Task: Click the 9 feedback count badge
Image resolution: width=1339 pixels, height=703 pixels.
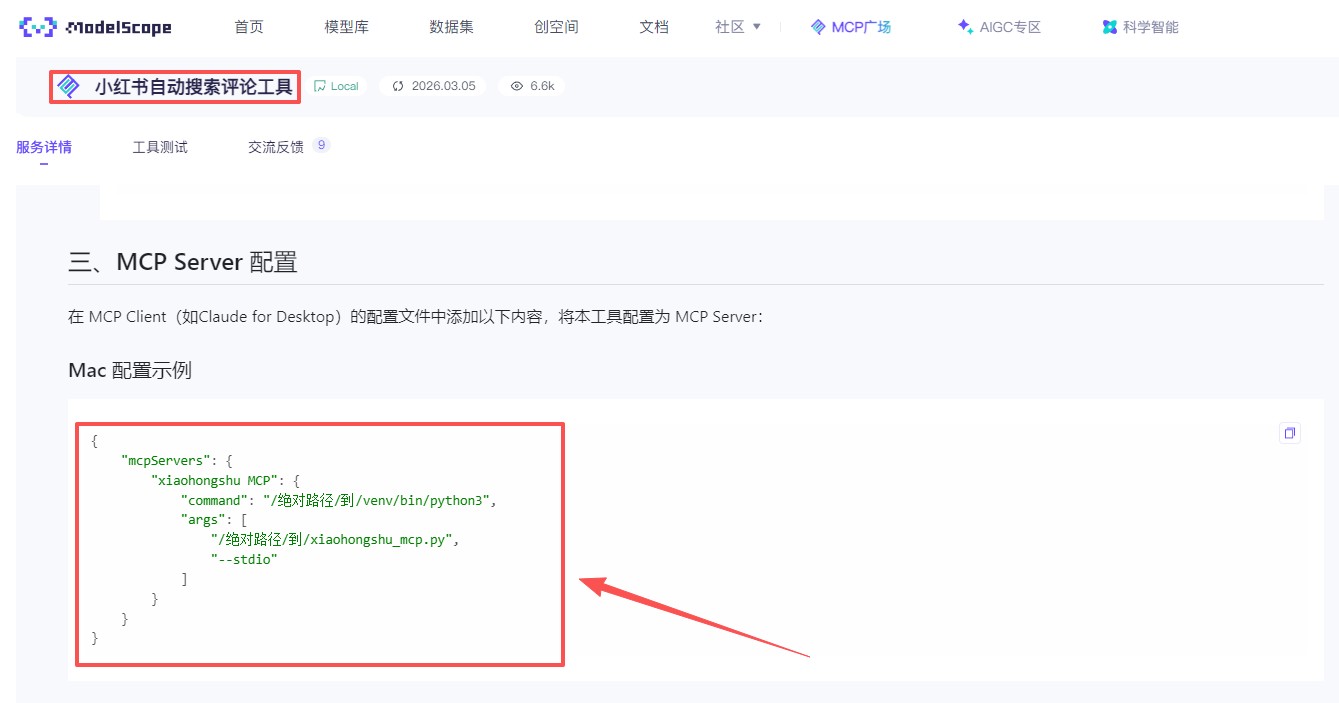Action: click(321, 145)
